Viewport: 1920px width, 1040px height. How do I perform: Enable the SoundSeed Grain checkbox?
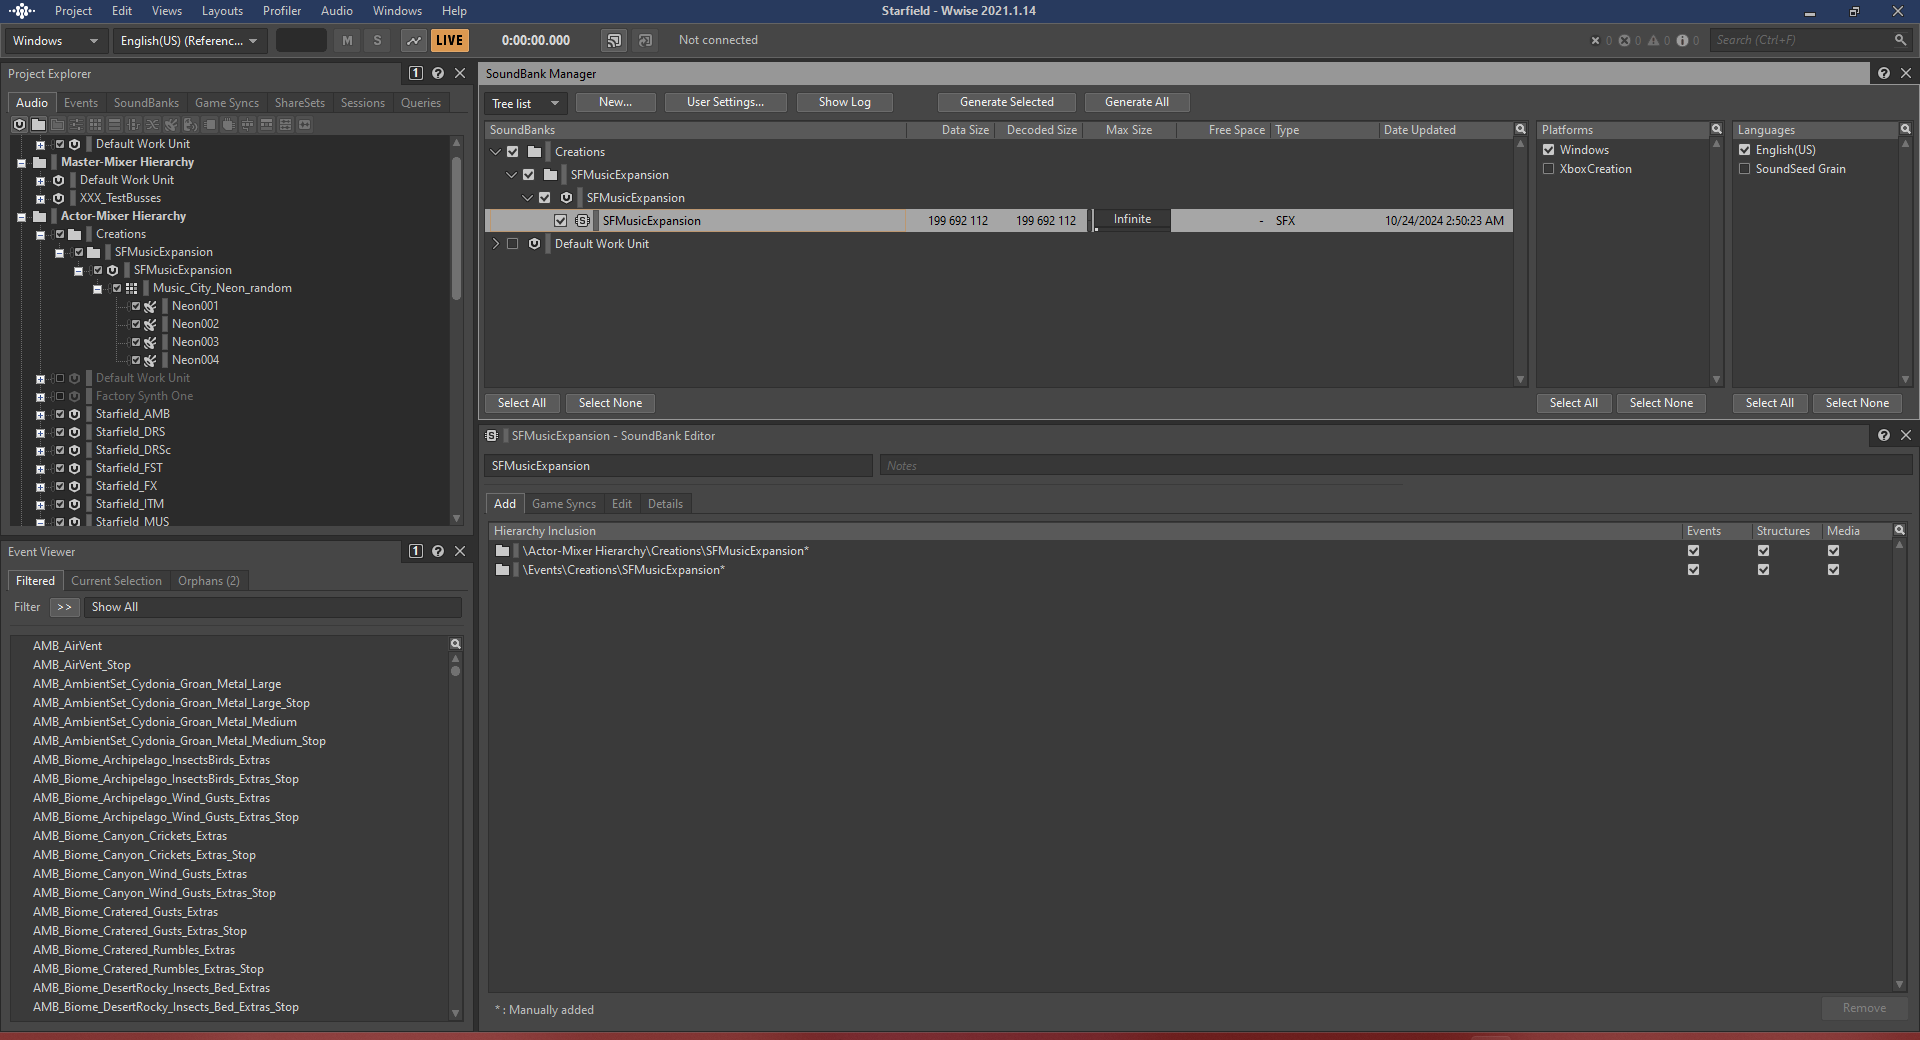(x=1745, y=169)
